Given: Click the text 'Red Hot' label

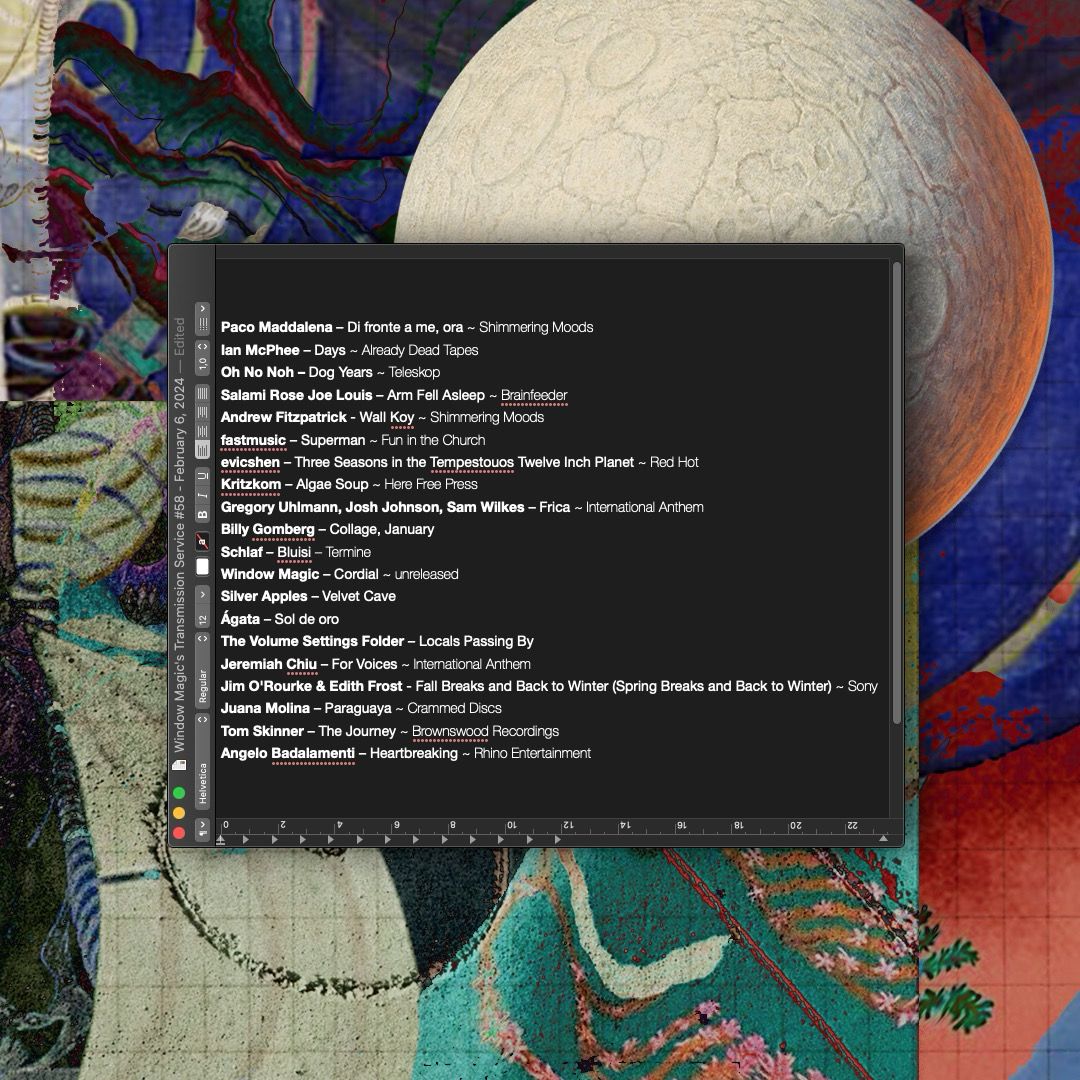Looking at the screenshot, I should [x=674, y=461].
